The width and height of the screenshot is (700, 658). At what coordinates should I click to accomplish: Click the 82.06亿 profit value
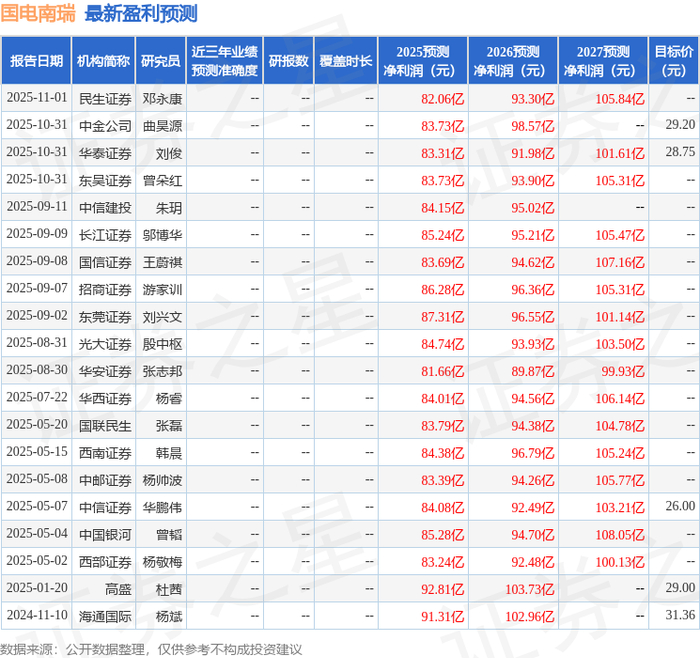click(x=442, y=99)
